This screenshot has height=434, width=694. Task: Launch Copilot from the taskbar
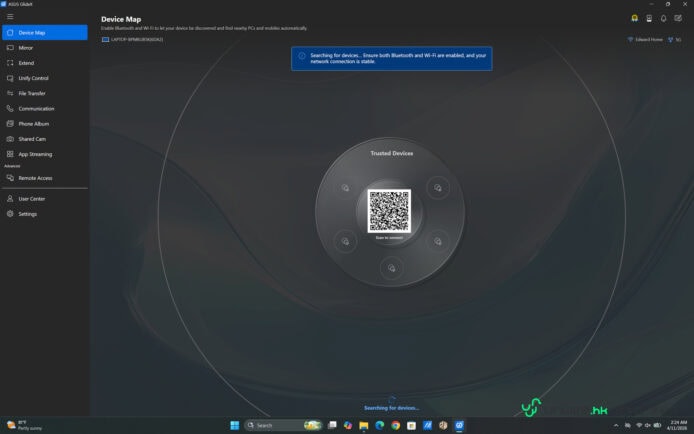(348, 425)
